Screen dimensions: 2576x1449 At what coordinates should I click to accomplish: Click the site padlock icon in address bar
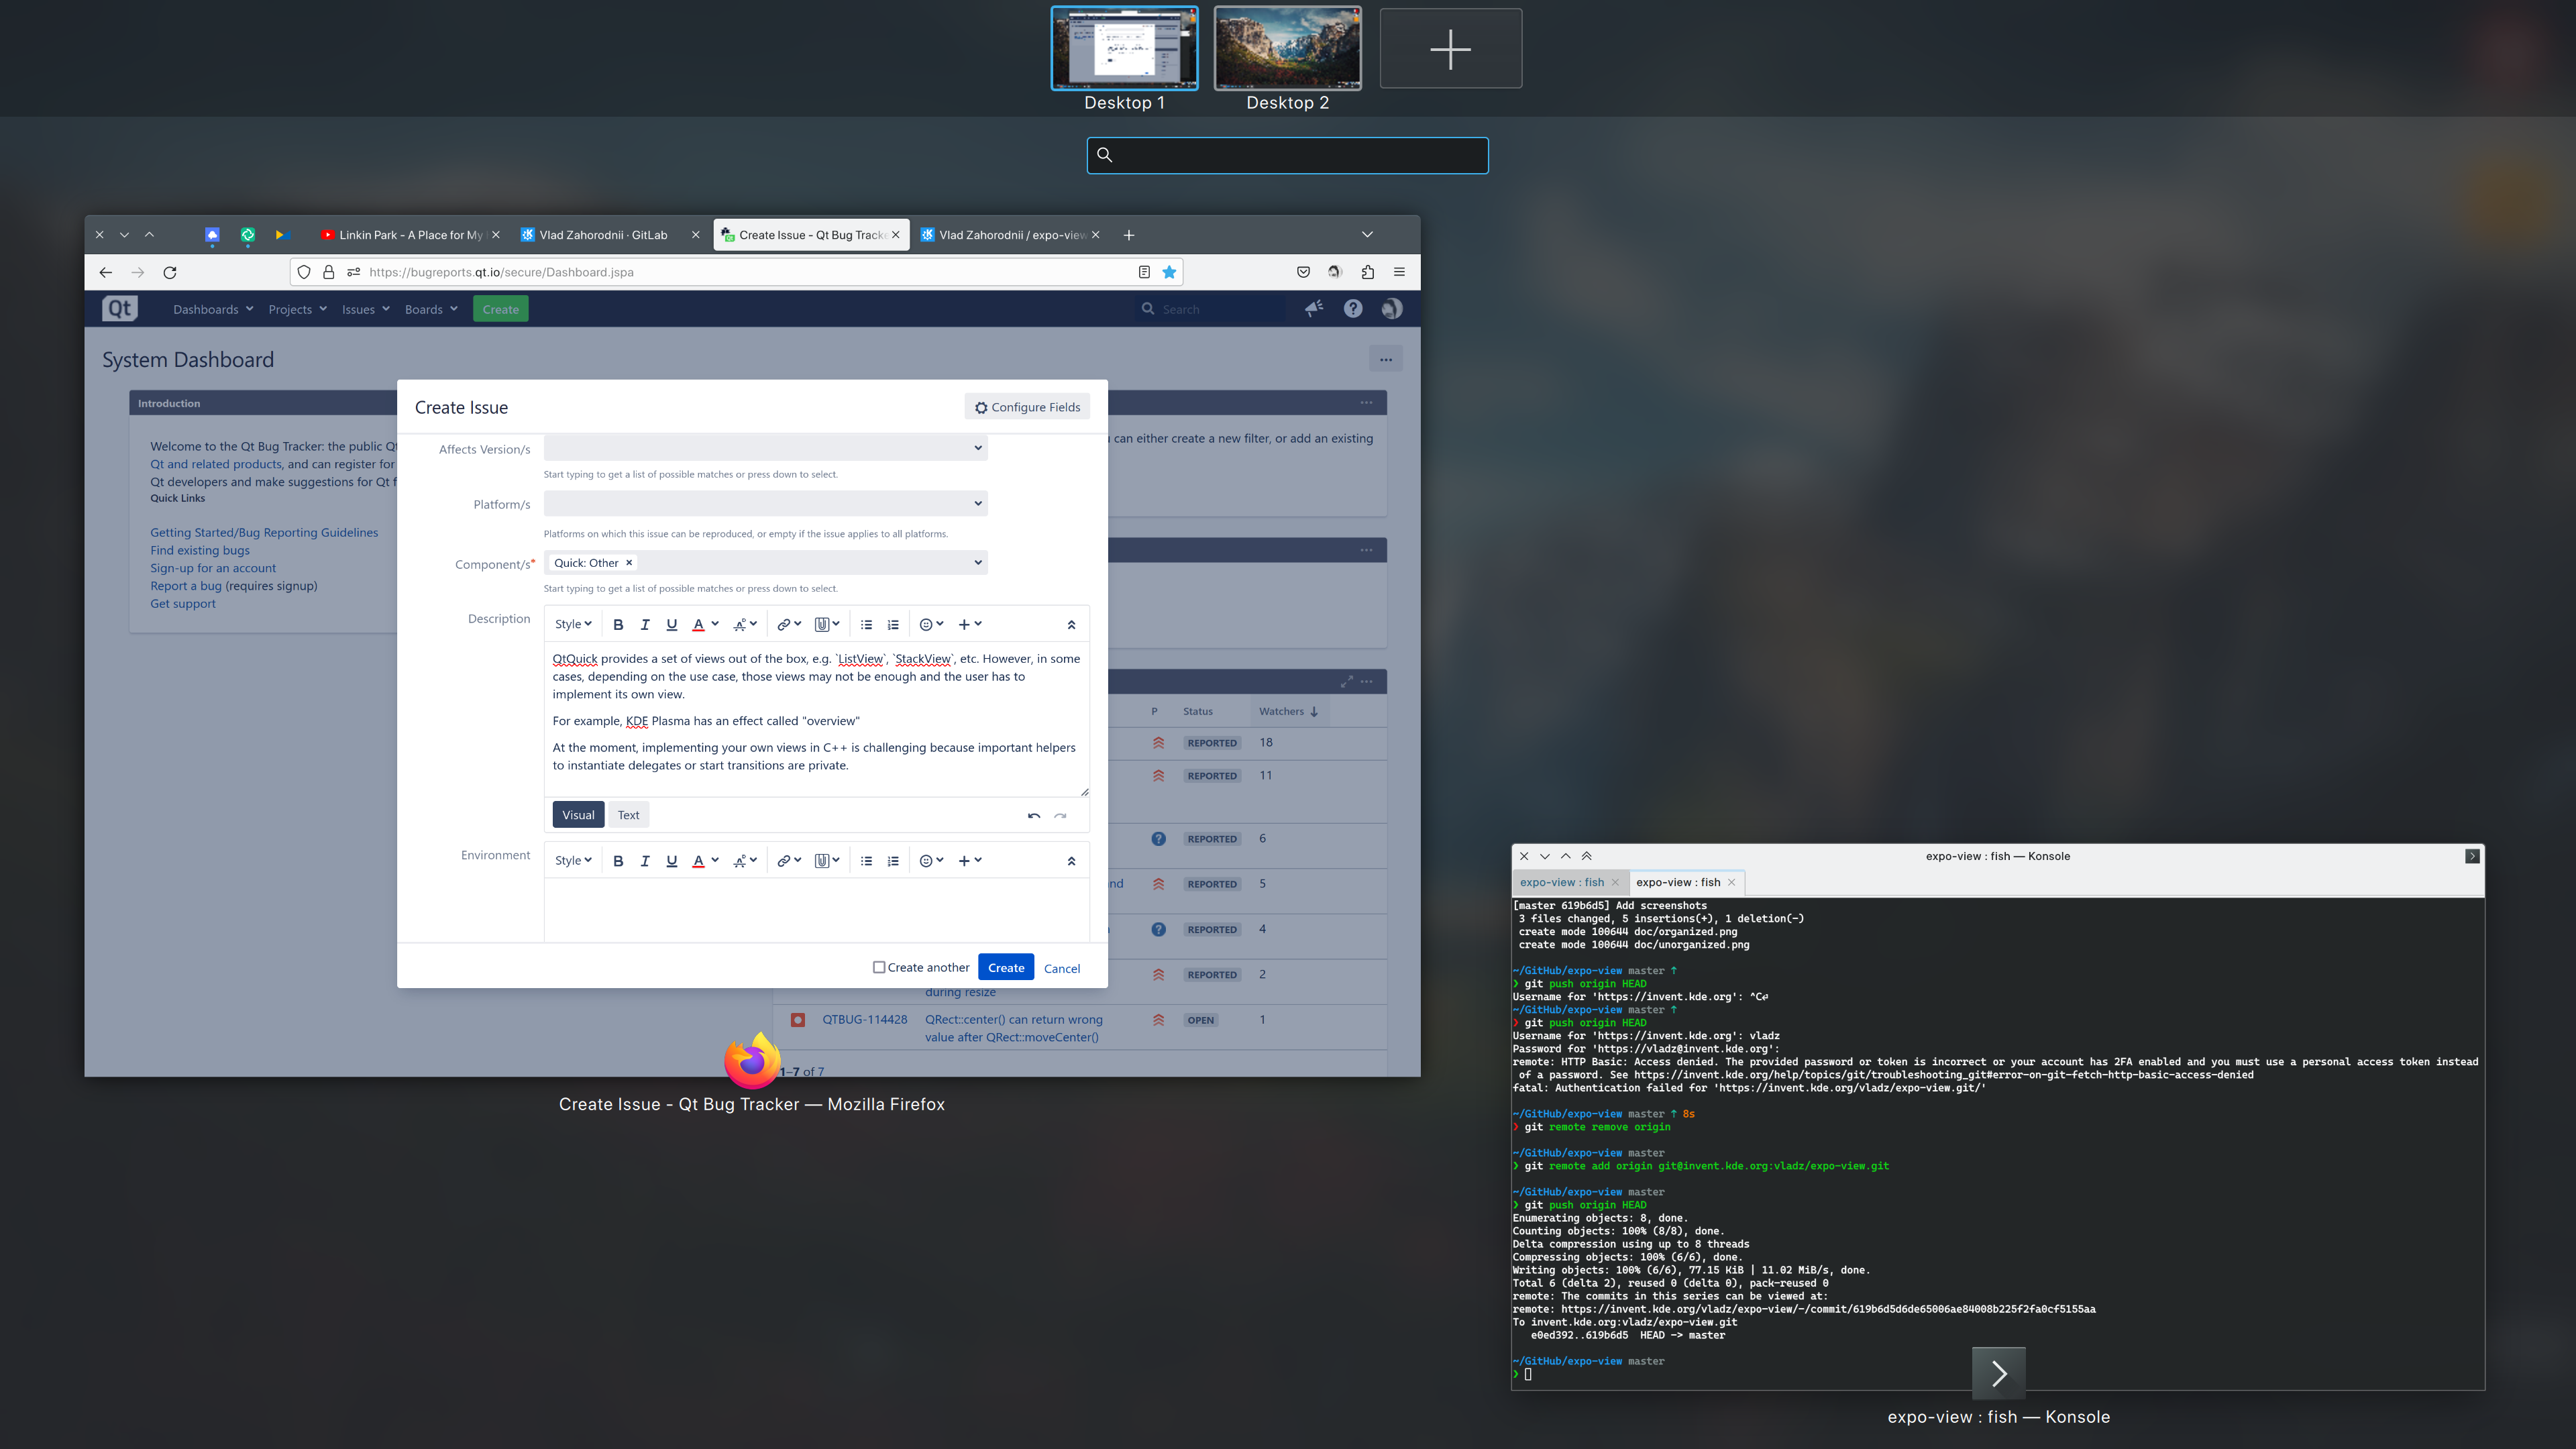click(328, 272)
